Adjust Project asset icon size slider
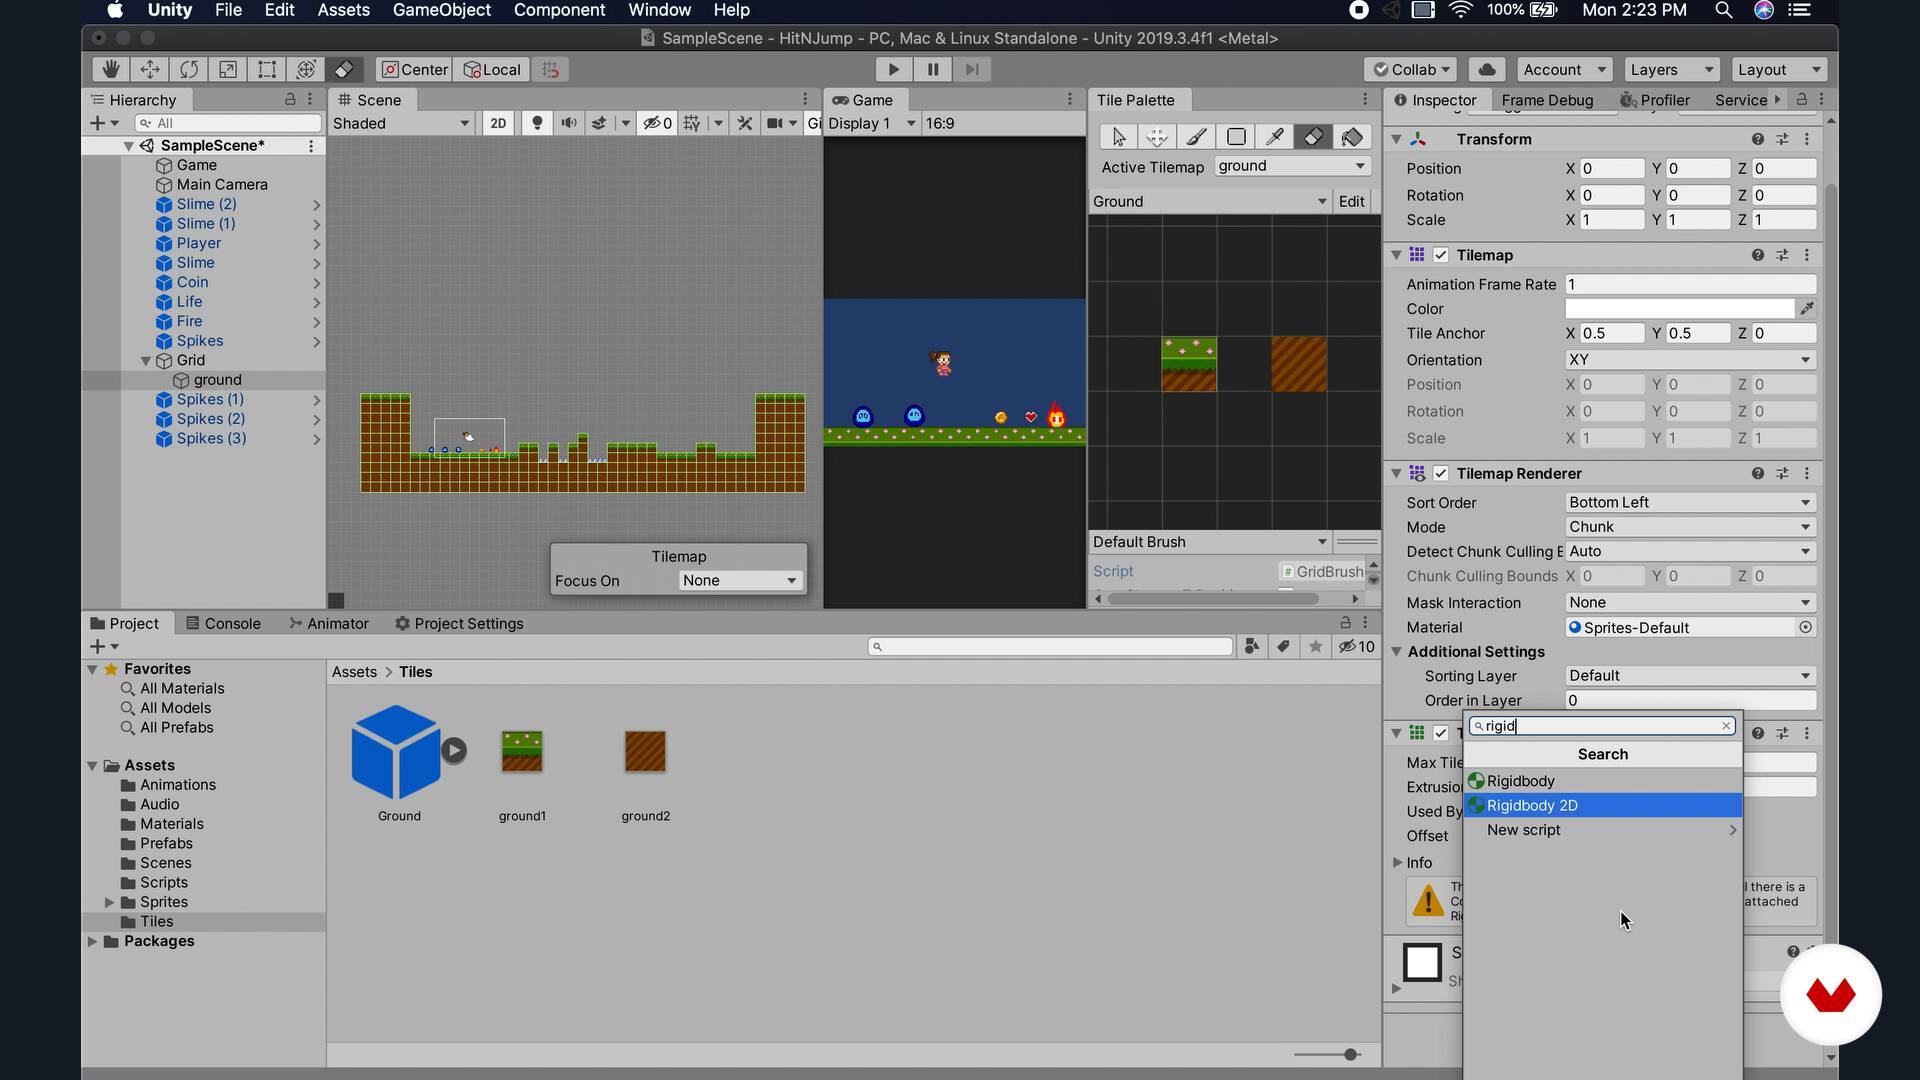Image resolution: width=1920 pixels, height=1080 pixels. pos(1351,1054)
